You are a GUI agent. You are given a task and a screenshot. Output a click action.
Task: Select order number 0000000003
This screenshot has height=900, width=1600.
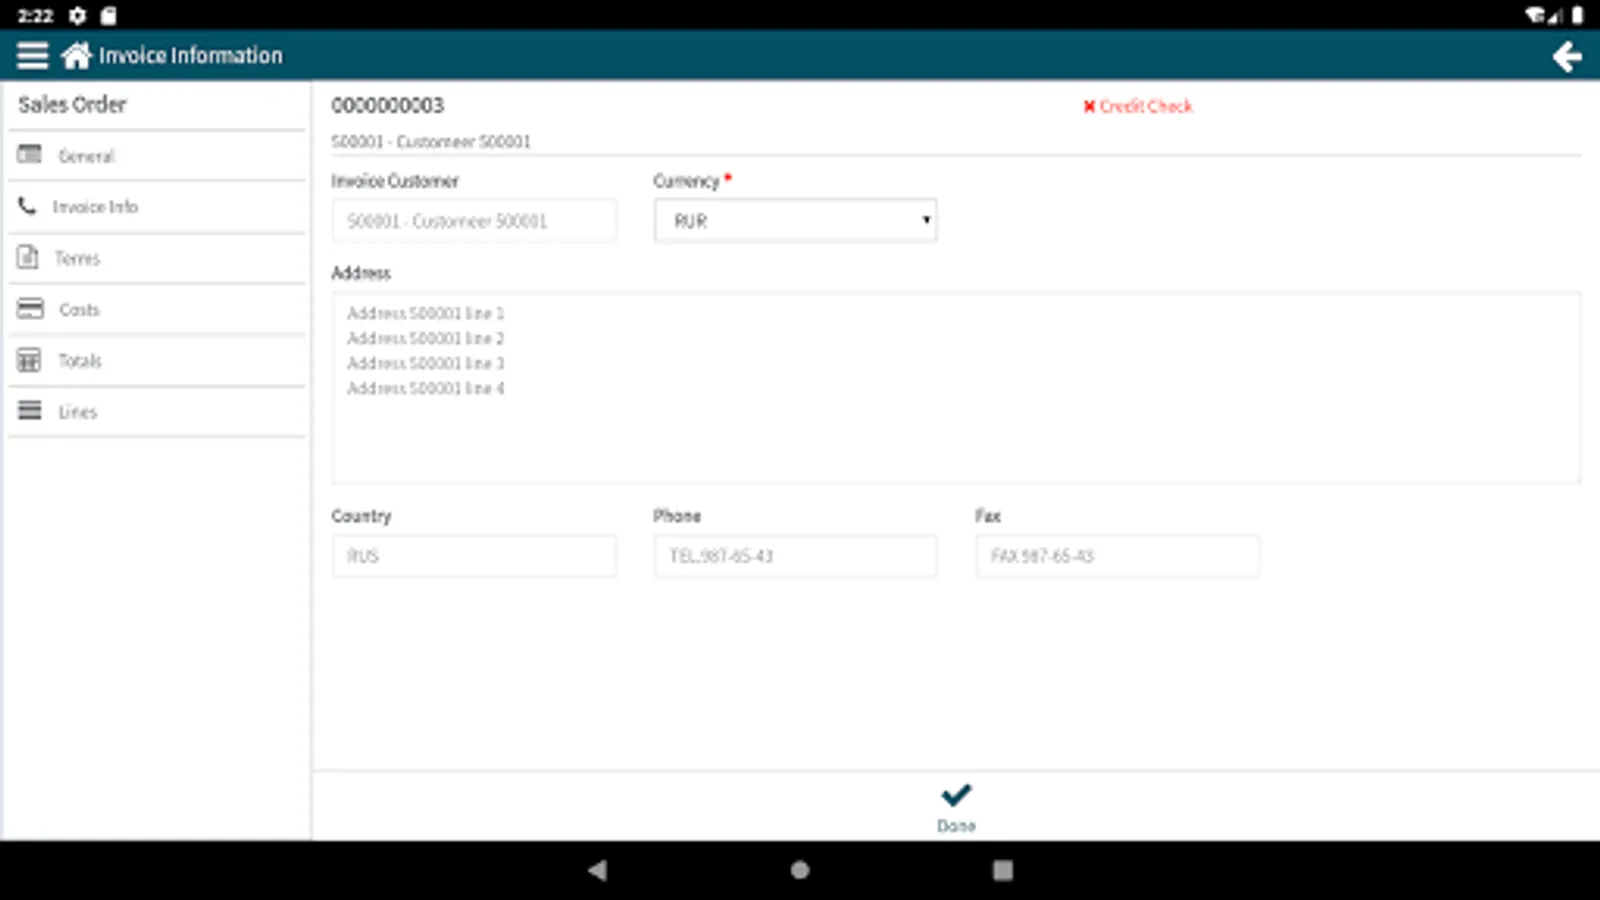(x=388, y=105)
